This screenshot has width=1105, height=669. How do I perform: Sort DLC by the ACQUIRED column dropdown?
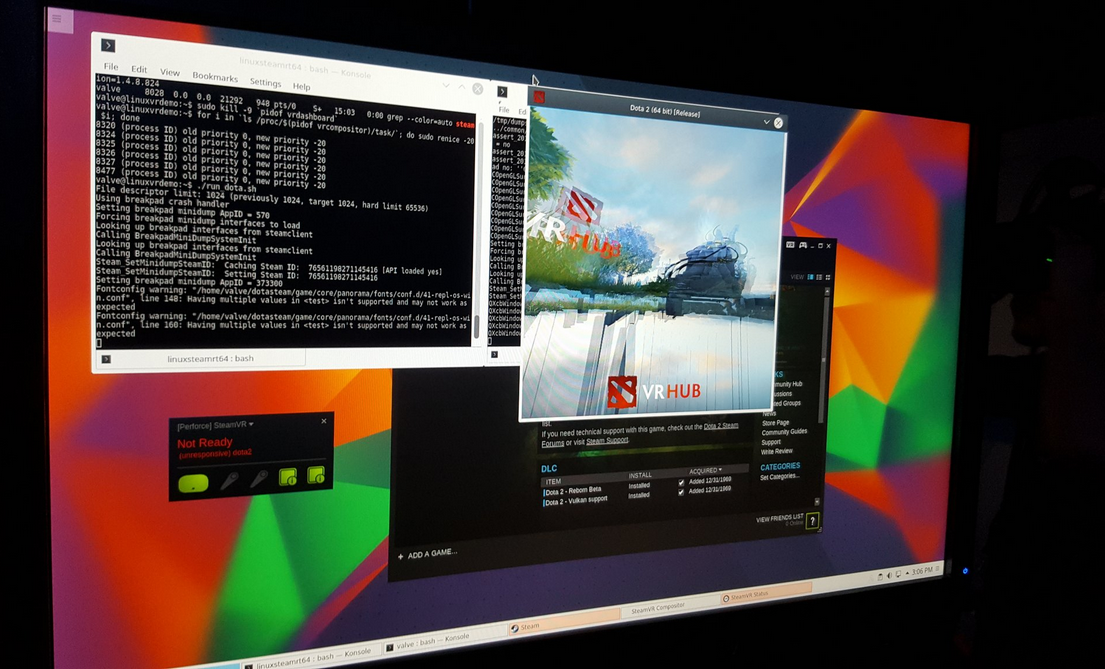click(705, 471)
